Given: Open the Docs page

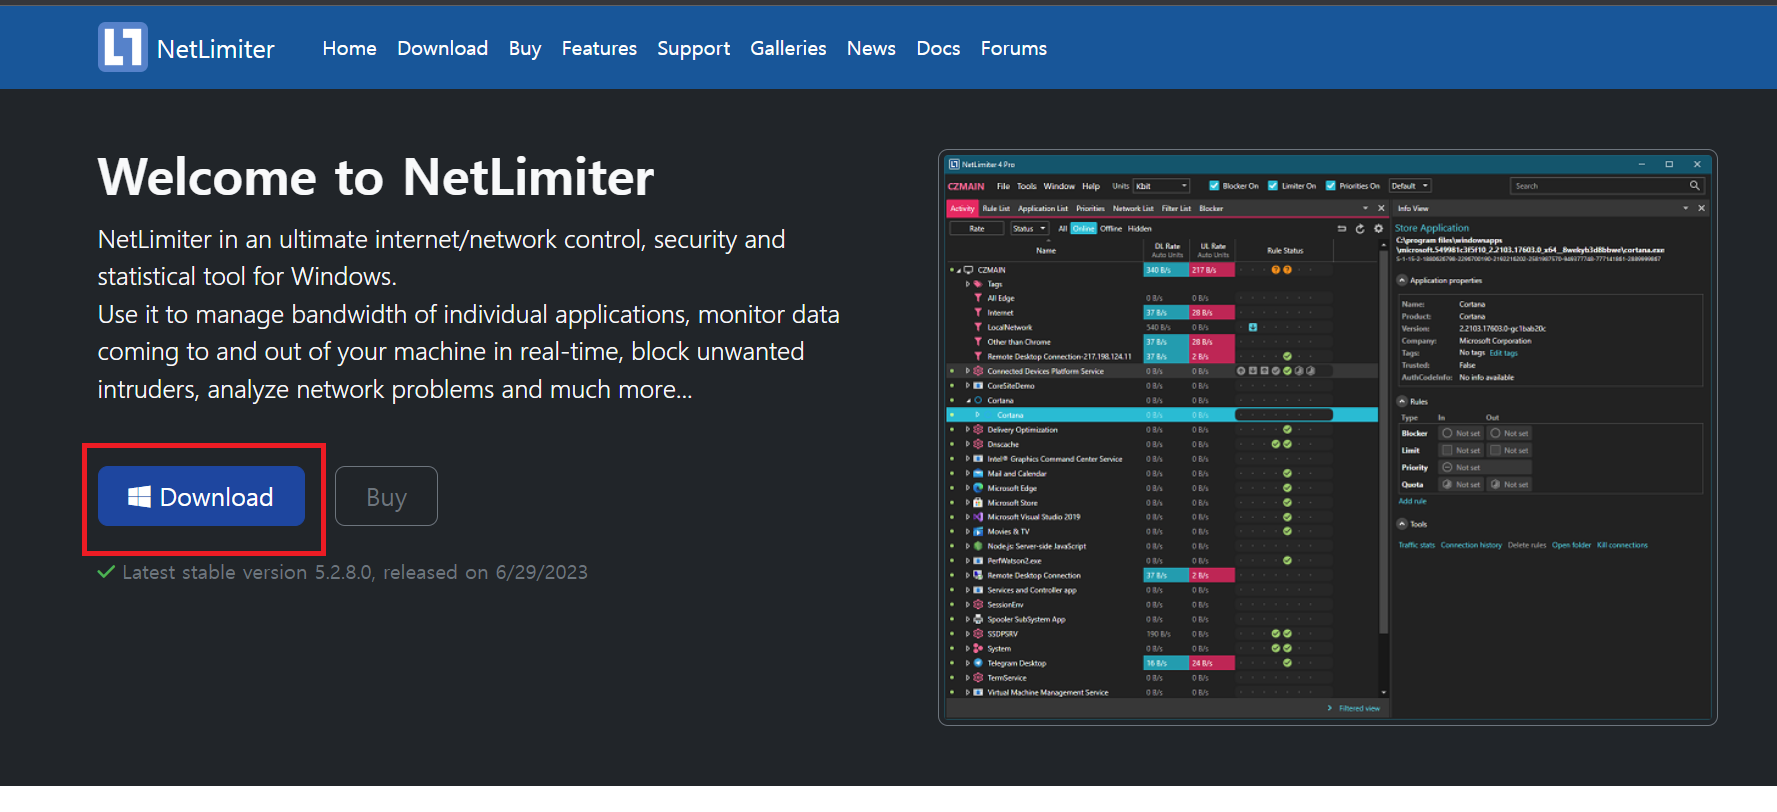Looking at the screenshot, I should coord(938,48).
